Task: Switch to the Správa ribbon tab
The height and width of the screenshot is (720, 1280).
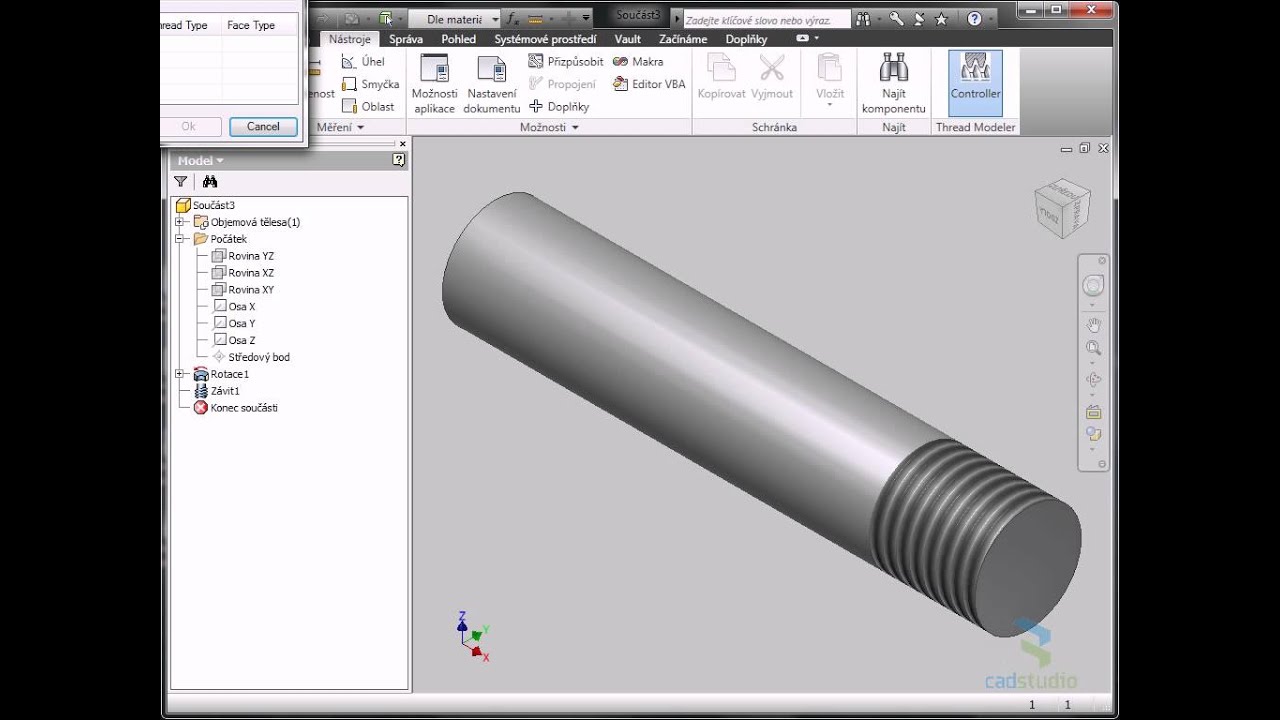Action: [405, 39]
